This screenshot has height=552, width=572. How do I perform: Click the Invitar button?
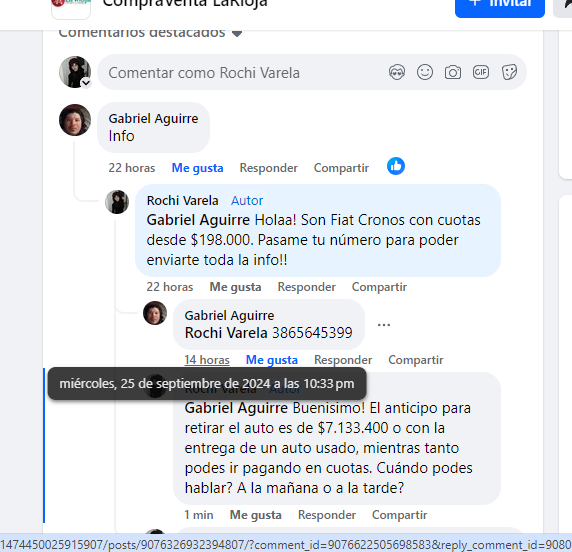pos(500,7)
